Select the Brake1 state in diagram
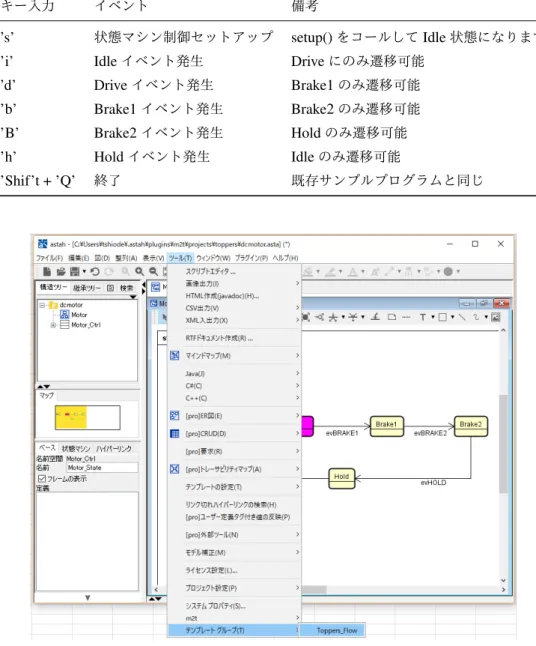This screenshot has width=536, height=646. point(386,426)
